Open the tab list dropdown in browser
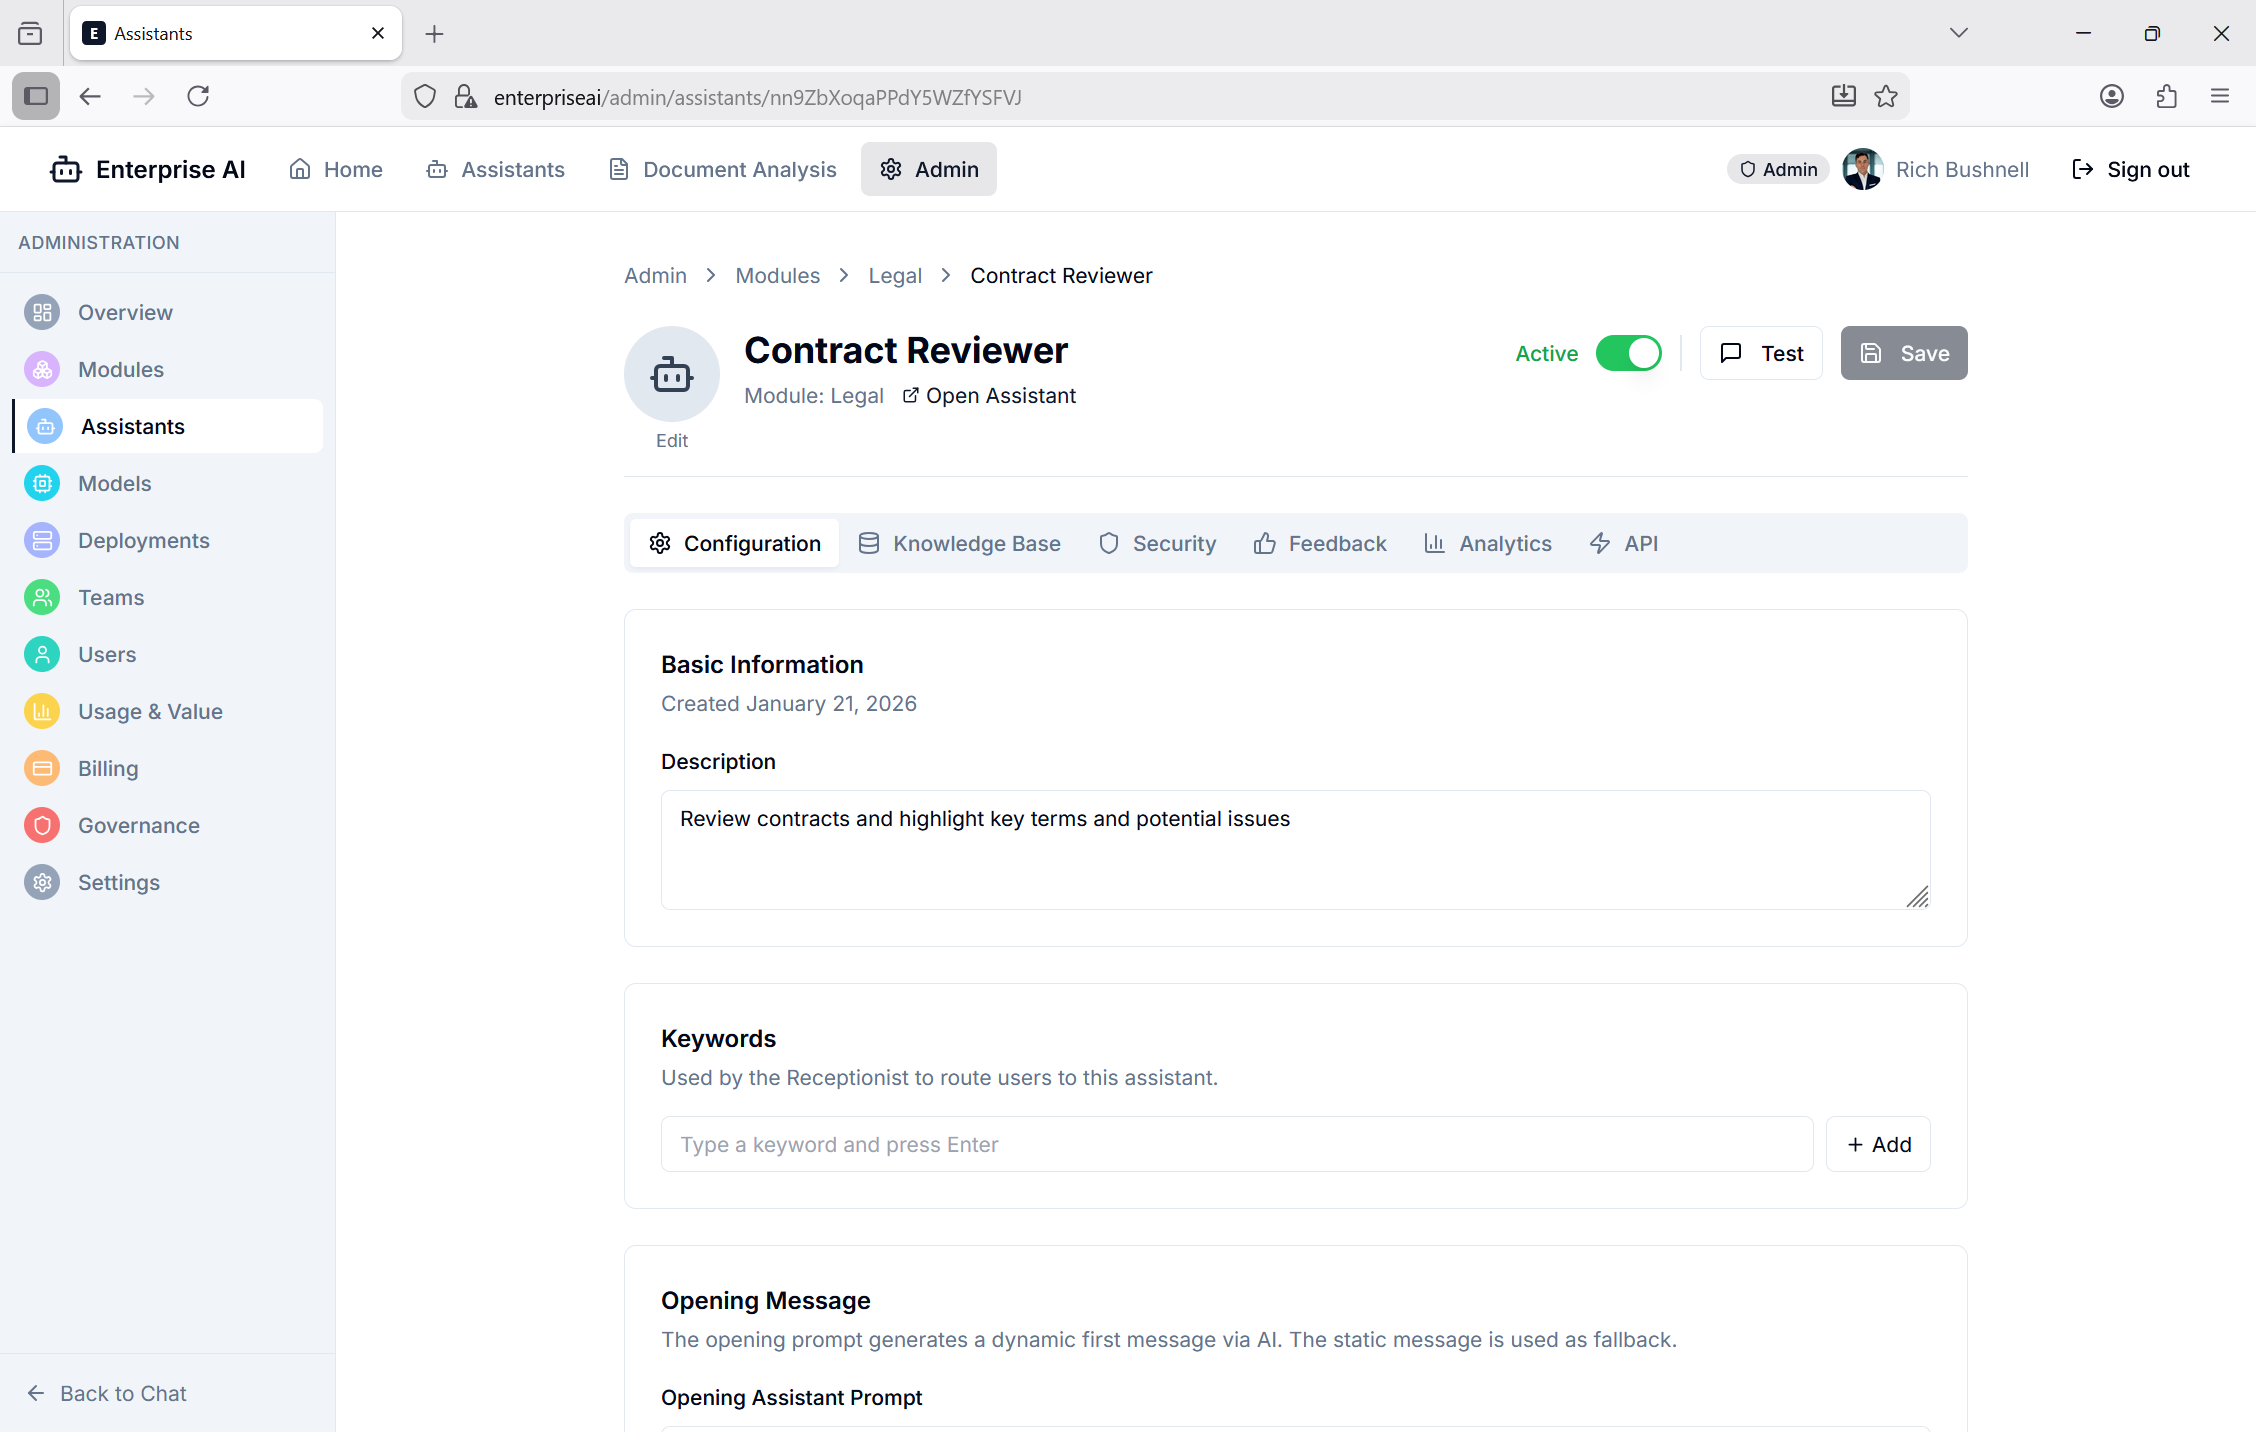Viewport: 2256px width, 1432px height. pyautogui.click(x=1959, y=33)
